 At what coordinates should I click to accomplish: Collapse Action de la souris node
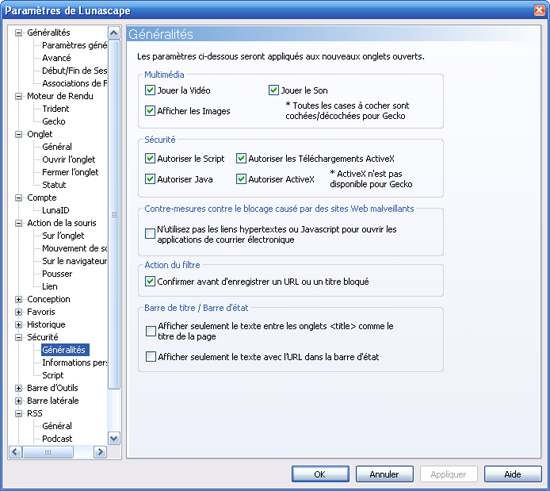coord(19,223)
